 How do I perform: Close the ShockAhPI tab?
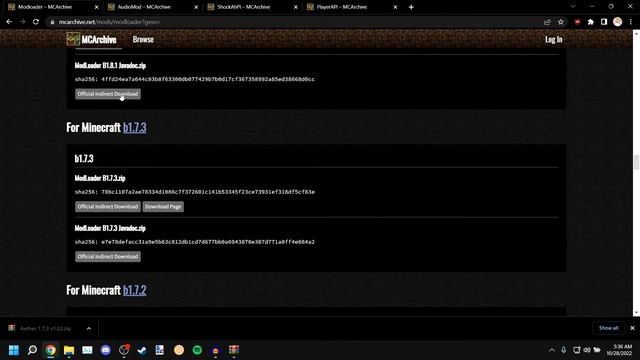(x=296, y=7)
